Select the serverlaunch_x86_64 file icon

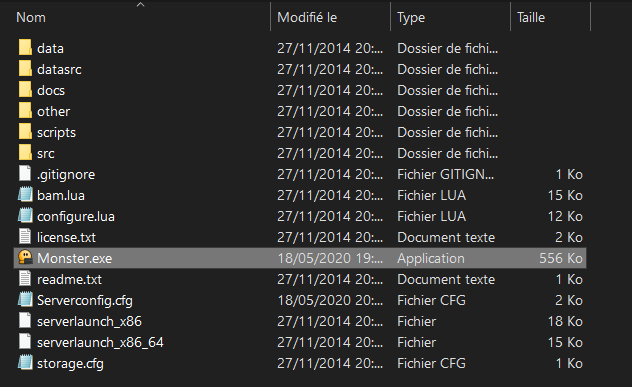25,341
